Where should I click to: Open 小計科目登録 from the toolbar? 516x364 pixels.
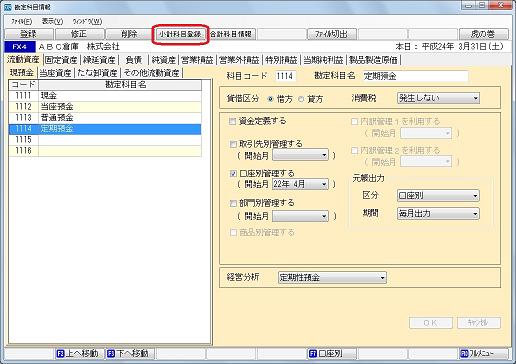(x=180, y=34)
